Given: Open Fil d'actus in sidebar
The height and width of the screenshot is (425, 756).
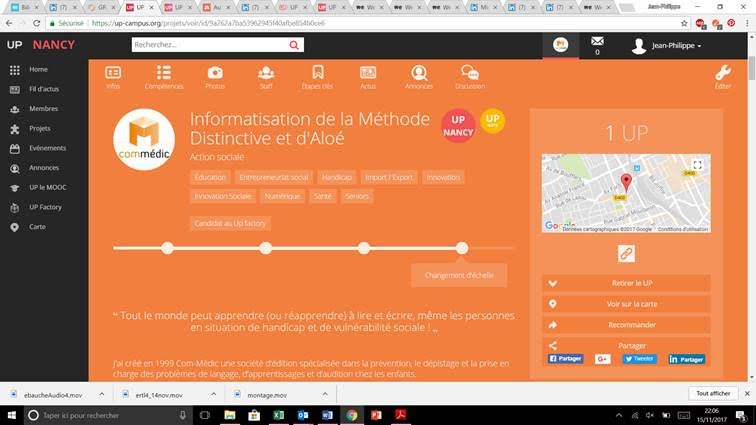Looking at the screenshot, I should (x=44, y=89).
